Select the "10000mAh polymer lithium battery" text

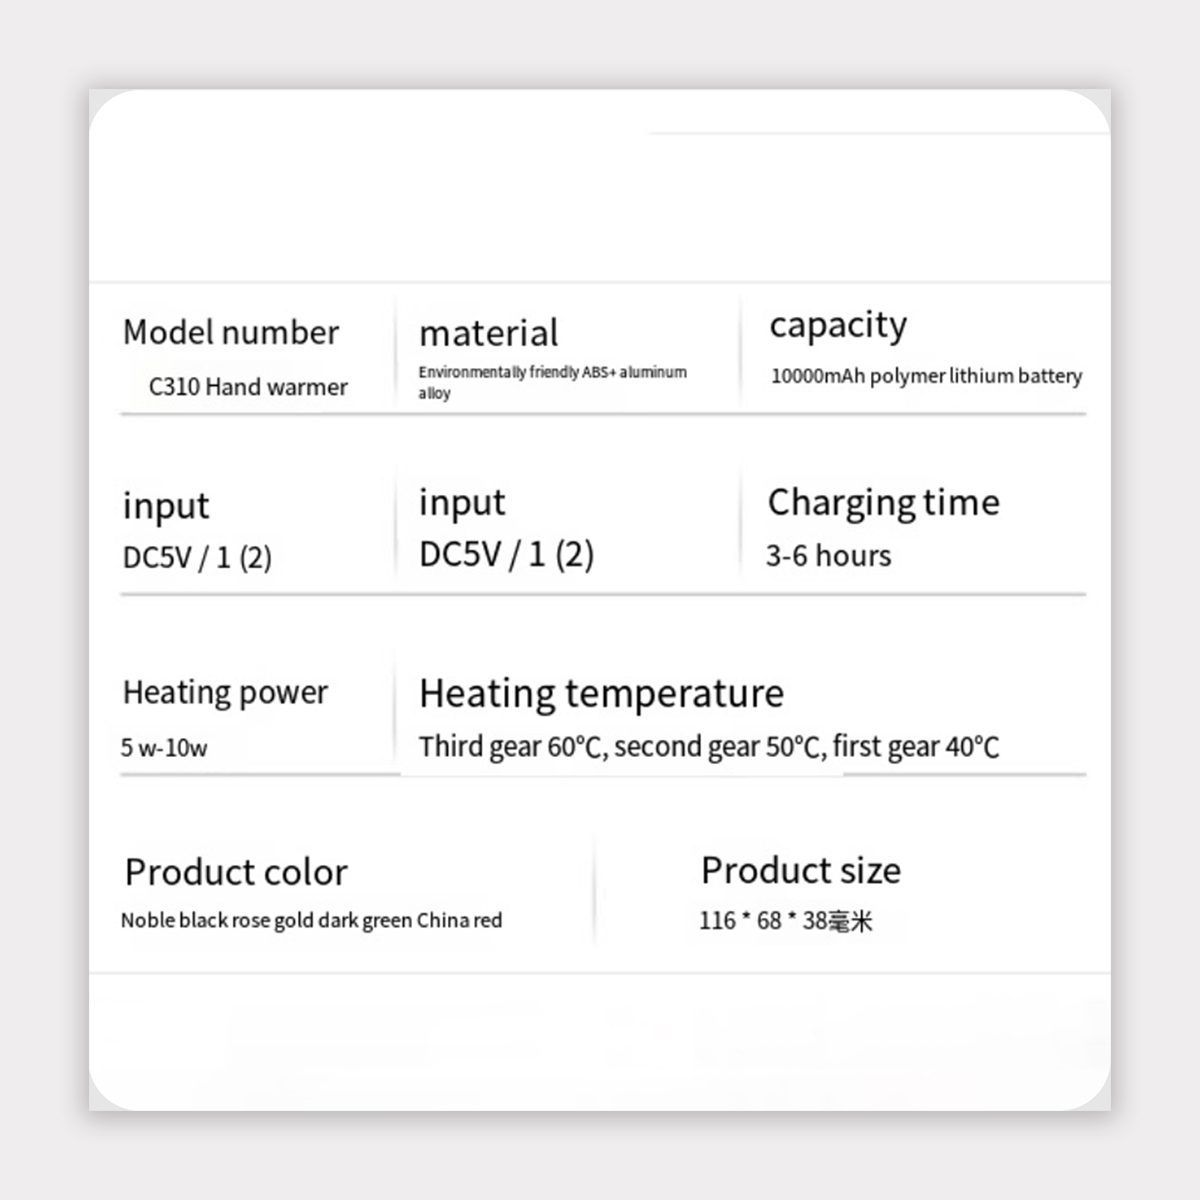point(926,376)
